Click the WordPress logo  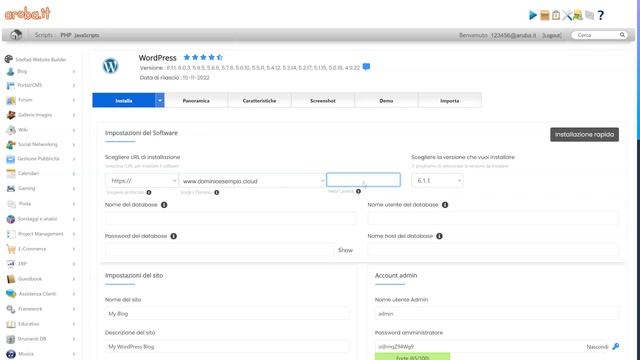point(110,66)
